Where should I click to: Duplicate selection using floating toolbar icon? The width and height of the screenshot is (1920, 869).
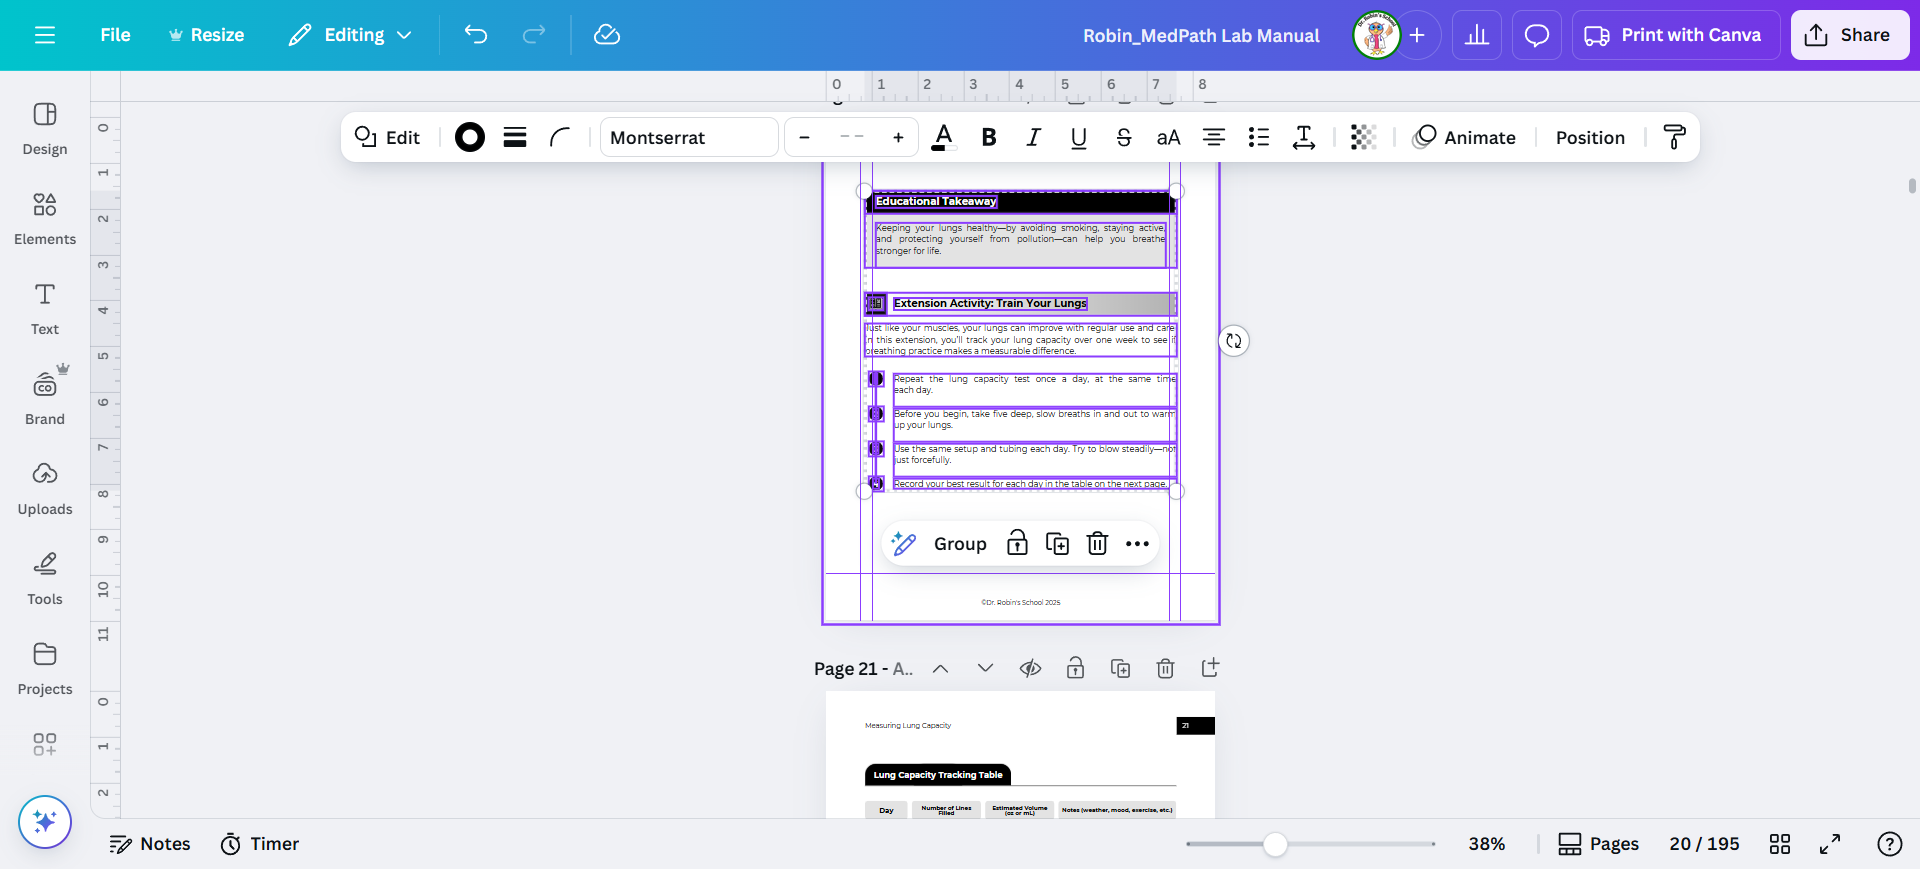coord(1057,543)
